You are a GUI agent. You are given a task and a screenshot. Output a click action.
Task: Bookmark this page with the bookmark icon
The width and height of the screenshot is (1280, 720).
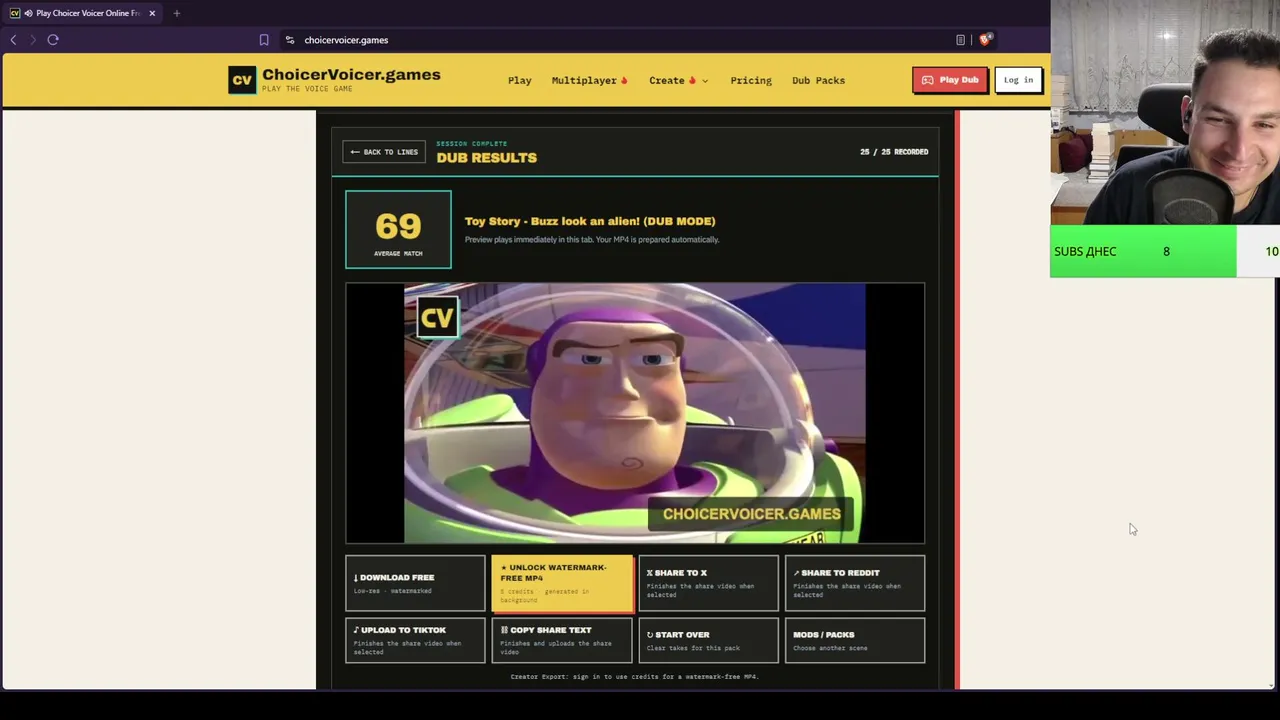point(264,40)
